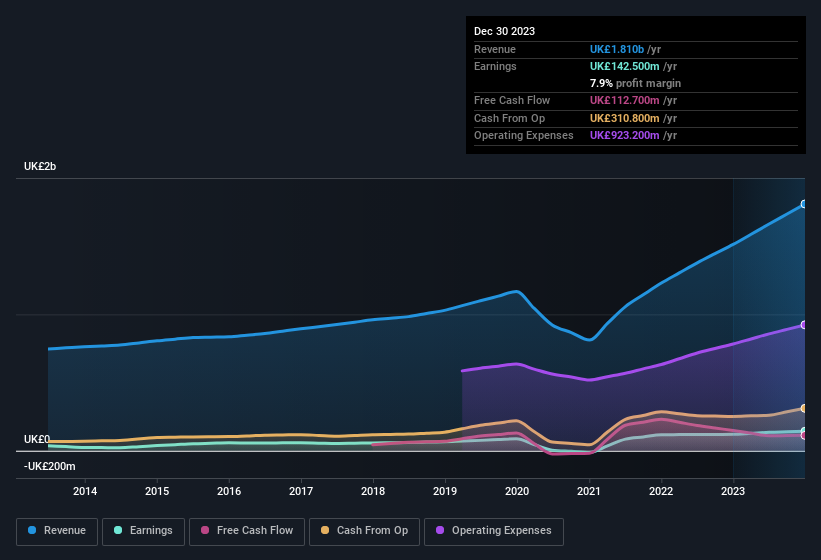Screen dimensions: 821x560
Task: Click the 2016 x-axis label
Action: (229, 491)
